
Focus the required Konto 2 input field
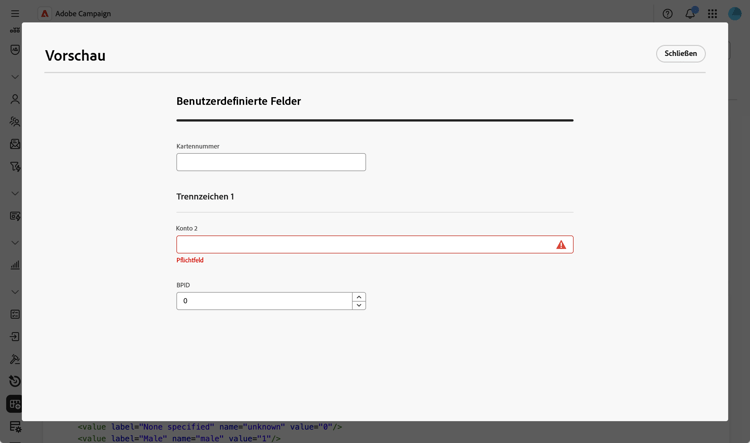375,244
